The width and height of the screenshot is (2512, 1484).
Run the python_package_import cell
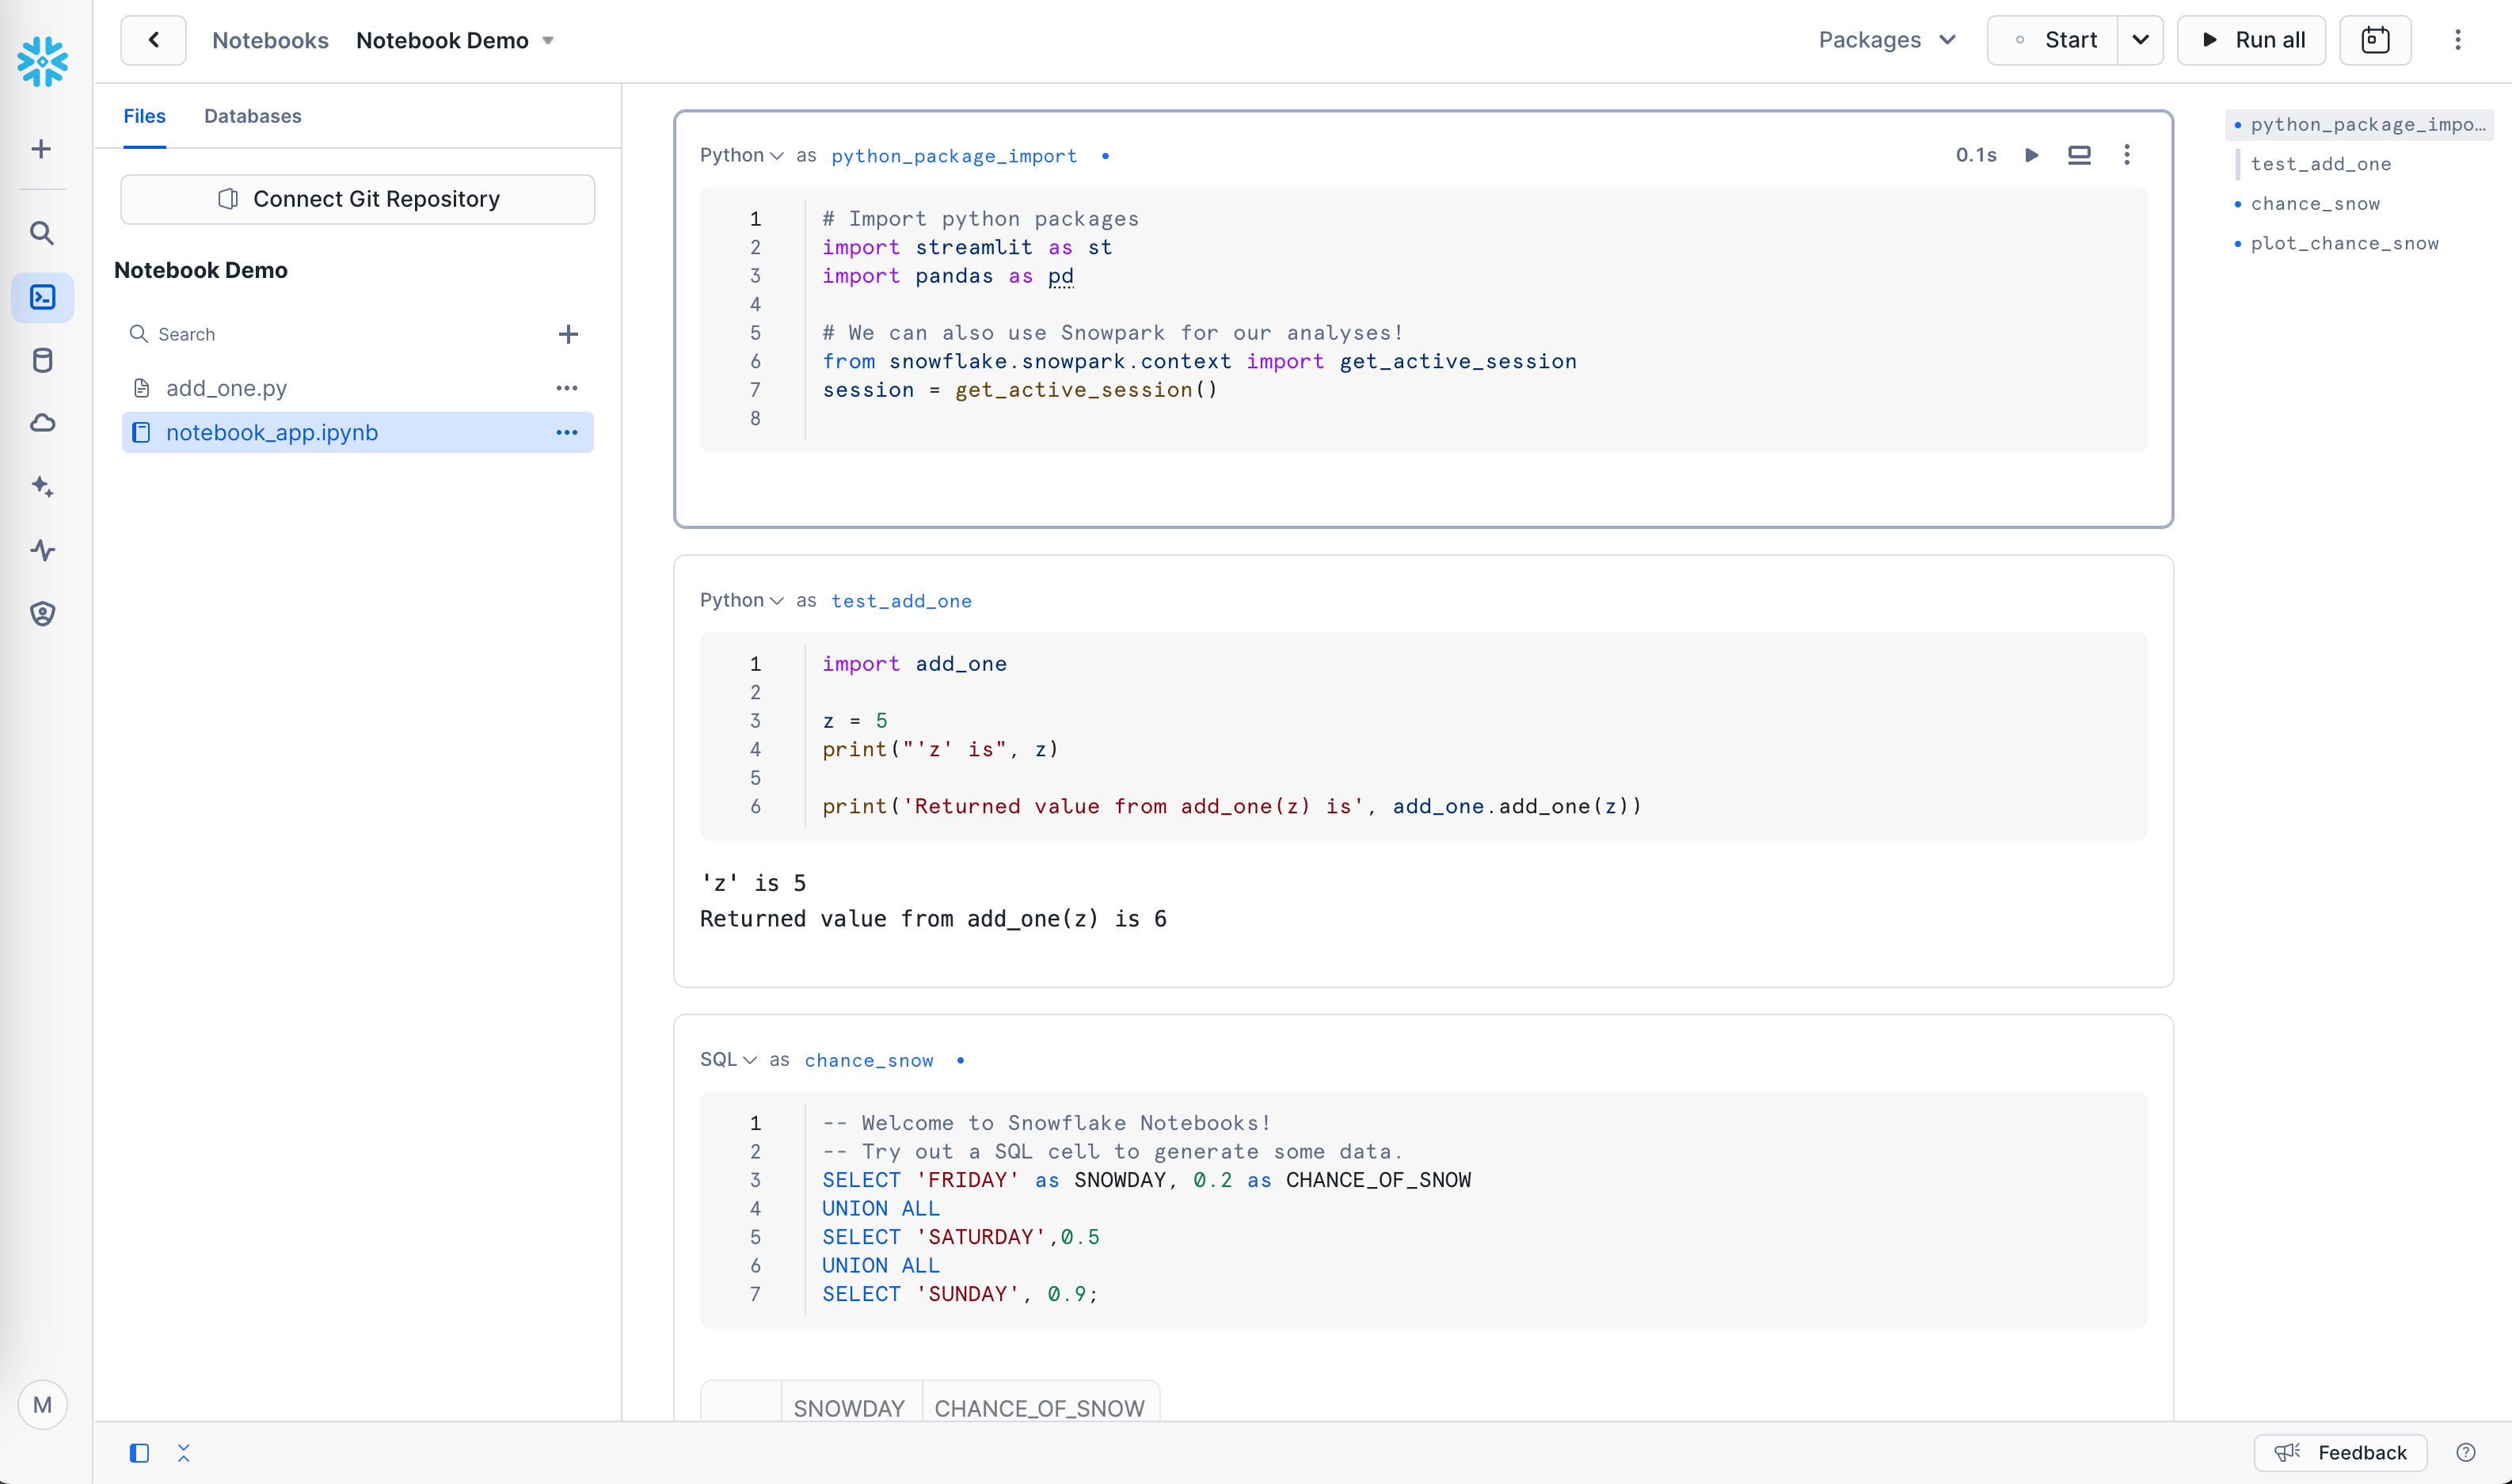(2031, 155)
